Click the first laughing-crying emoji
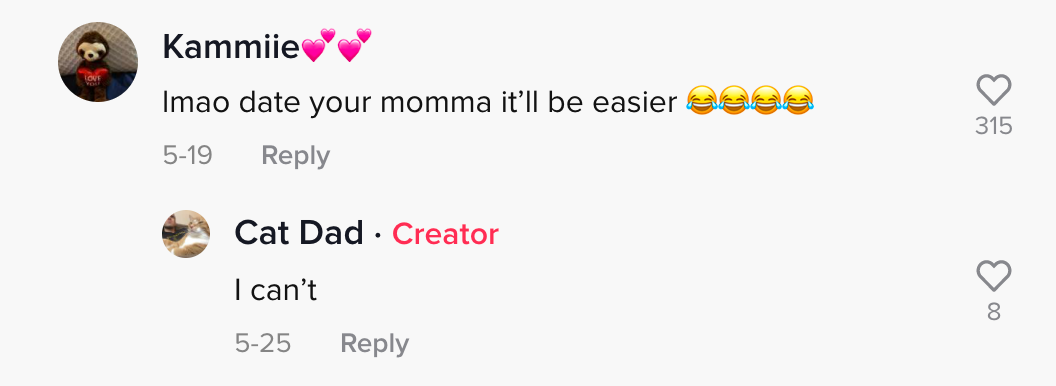1056x386 pixels. click(702, 101)
